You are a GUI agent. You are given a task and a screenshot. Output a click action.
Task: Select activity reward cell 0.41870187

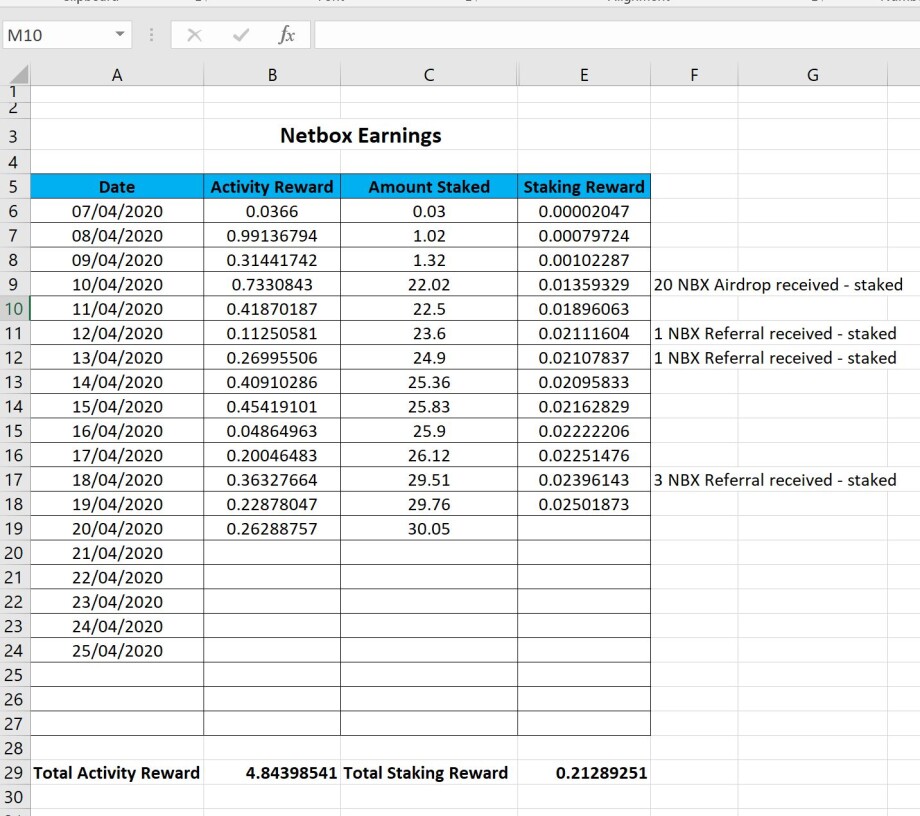tap(272, 309)
